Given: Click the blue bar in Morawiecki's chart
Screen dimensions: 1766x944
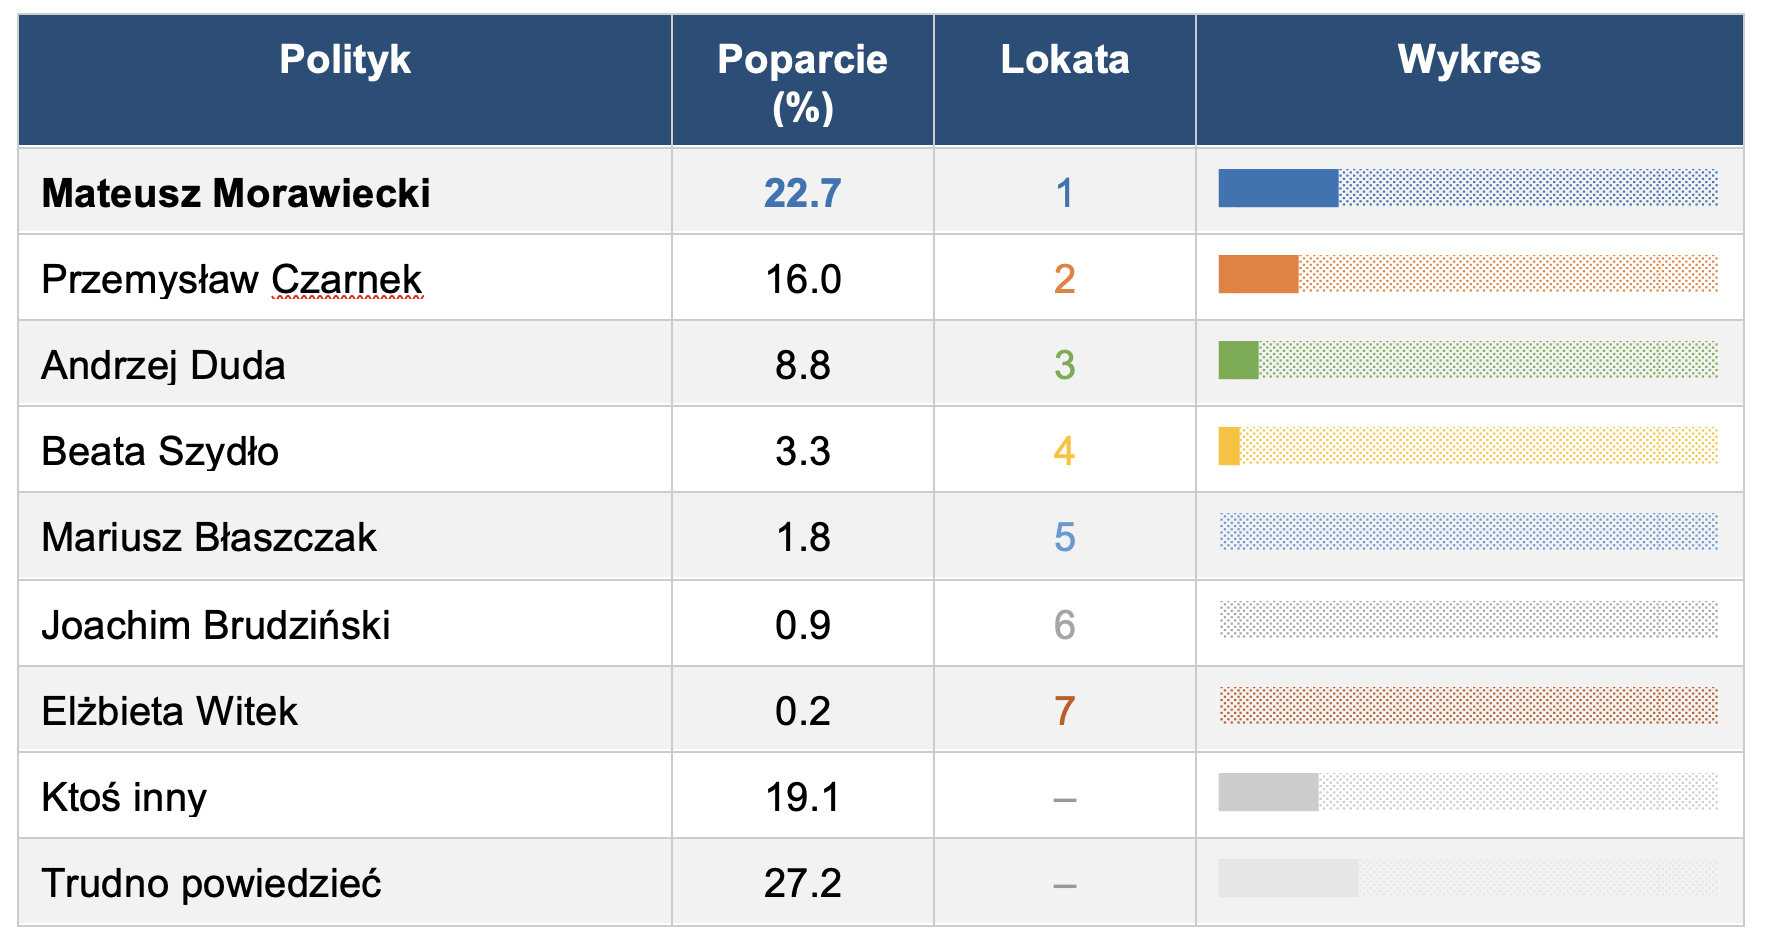Looking at the screenshot, I should tap(1277, 188).
